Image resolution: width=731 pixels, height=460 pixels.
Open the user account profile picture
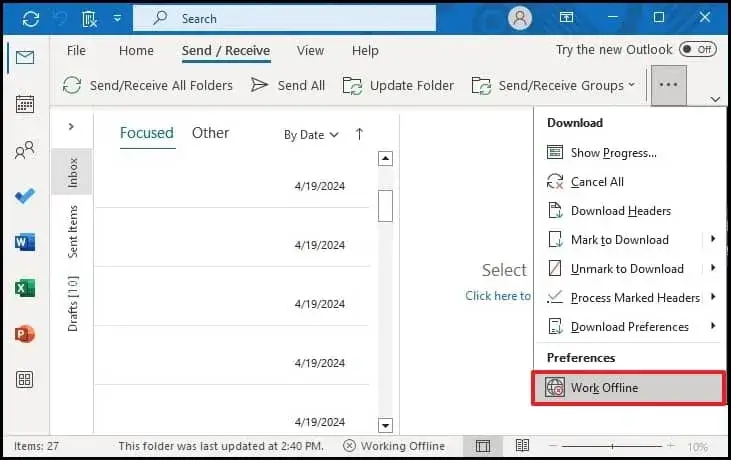[x=520, y=19]
